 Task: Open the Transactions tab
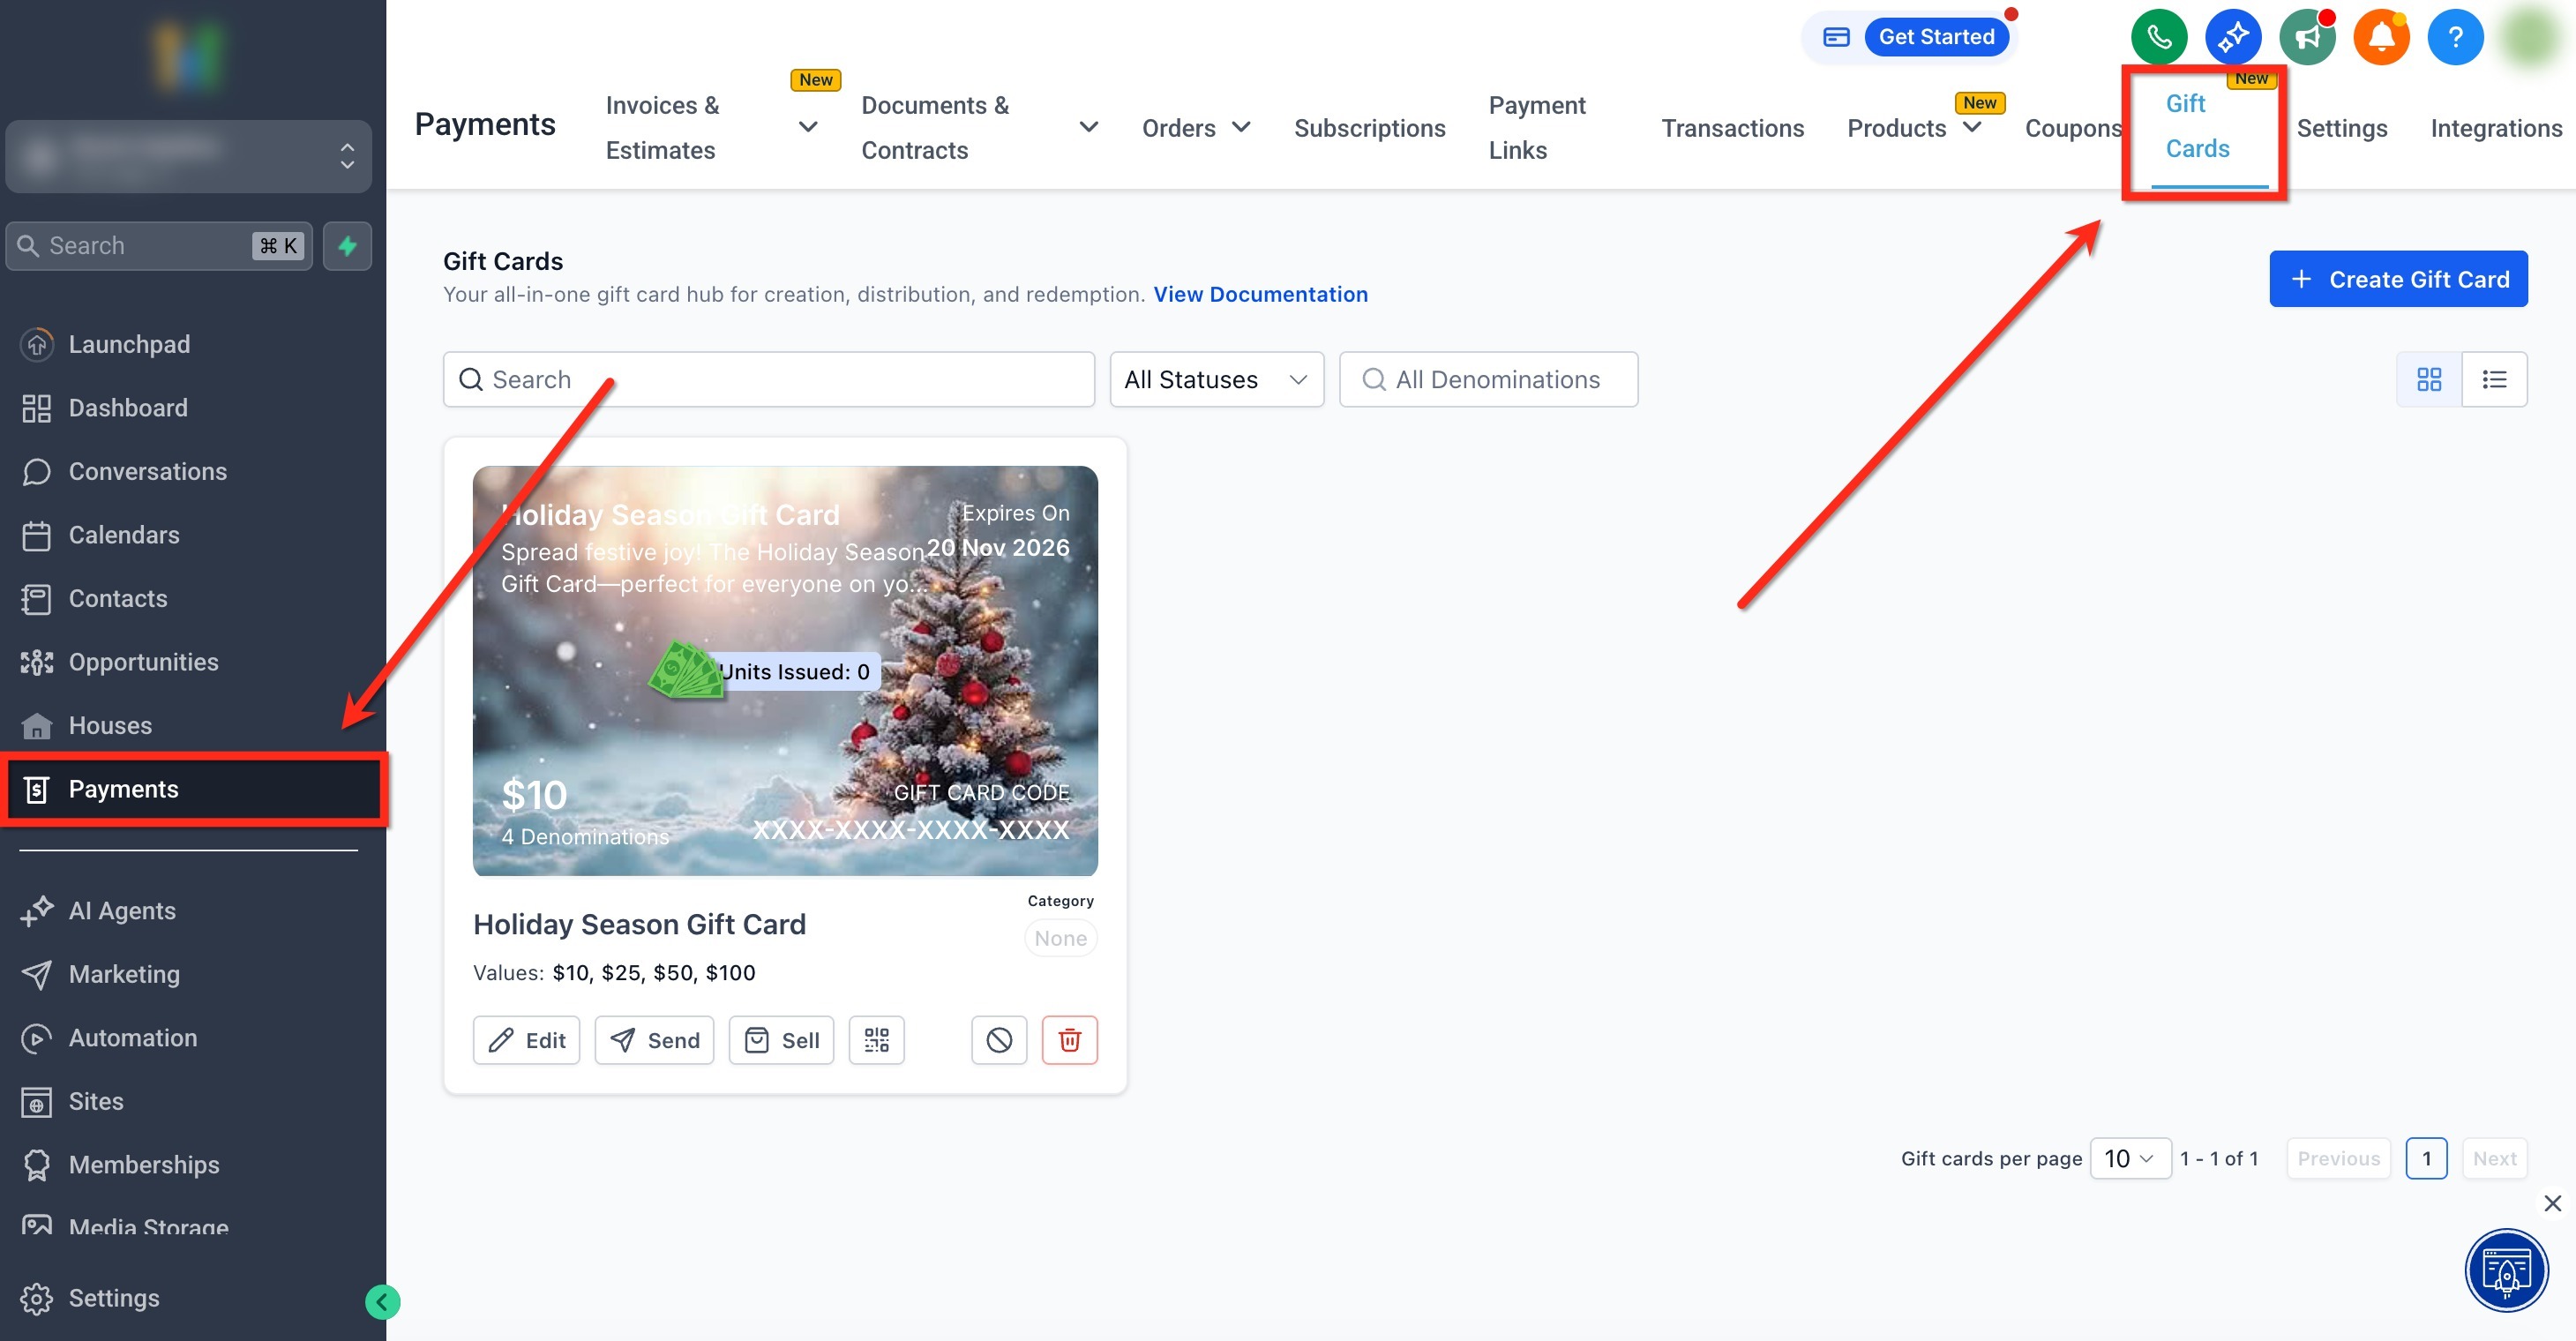click(x=1732, y=128)
